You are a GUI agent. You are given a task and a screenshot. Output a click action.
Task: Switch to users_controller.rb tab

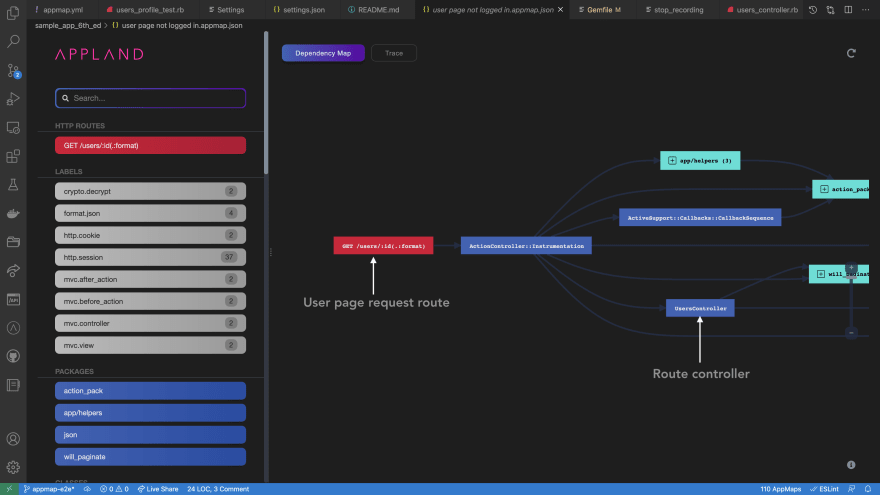(x=763, y=10)
